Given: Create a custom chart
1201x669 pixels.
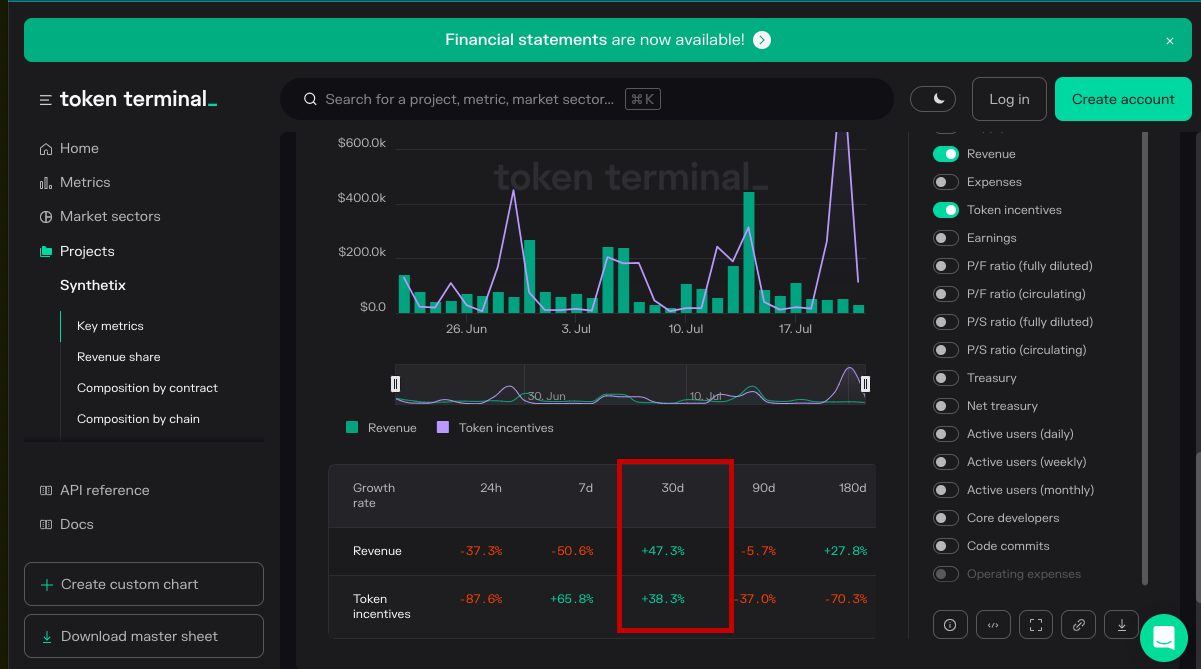Looking at the screenshot, I should point(144,584).
